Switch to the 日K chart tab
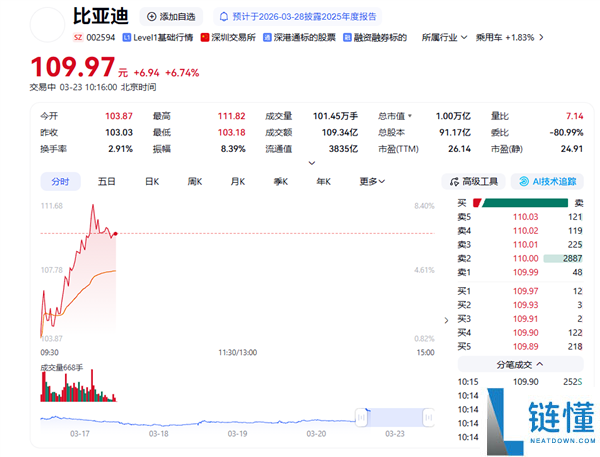 point(152,181)
